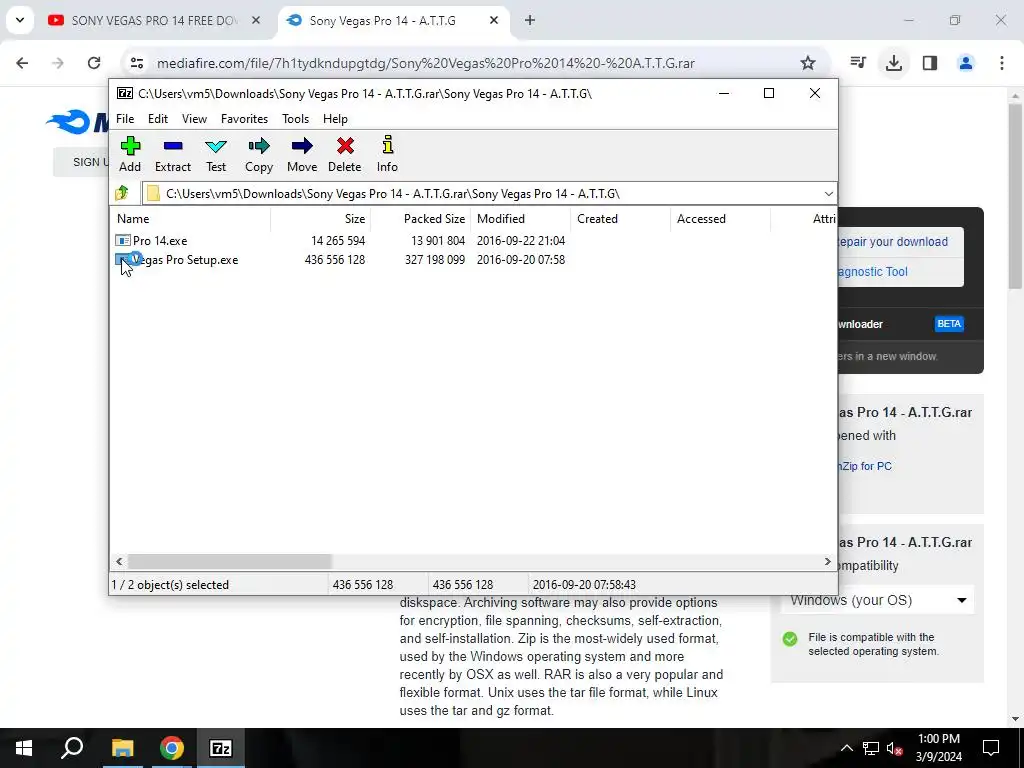Image resolution: width=1024 pixels, height=768 pixels.
Task: Open the Info toolbar icon
Action: tap(387, 145)
